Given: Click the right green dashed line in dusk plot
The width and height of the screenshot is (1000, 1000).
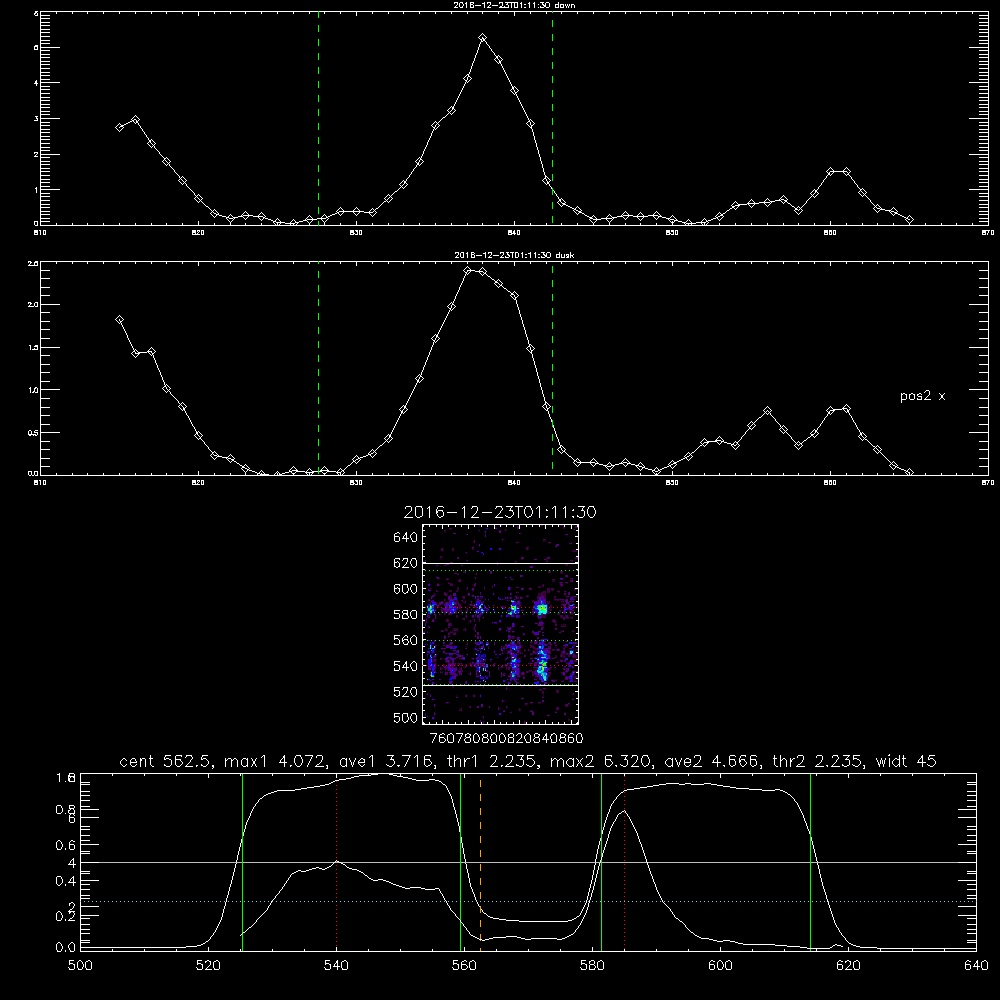Looking at the screenshot, I should point(552,368).
